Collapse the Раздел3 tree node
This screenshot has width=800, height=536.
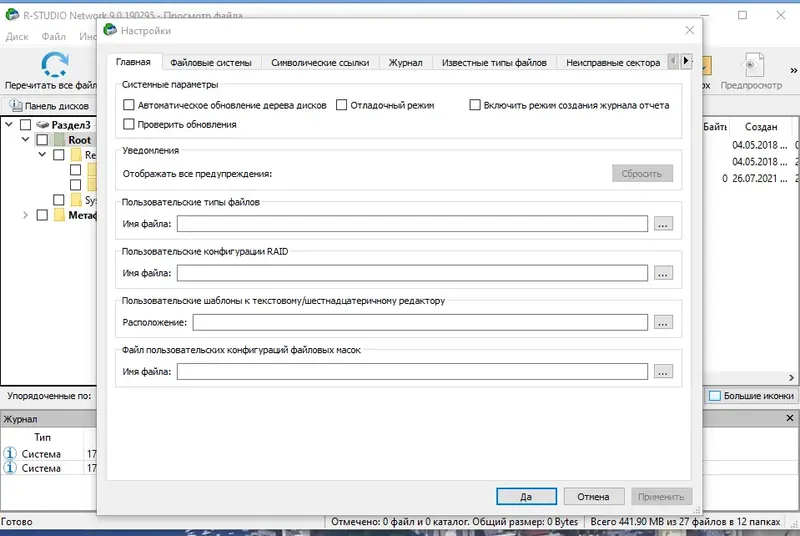pos(9,124)
